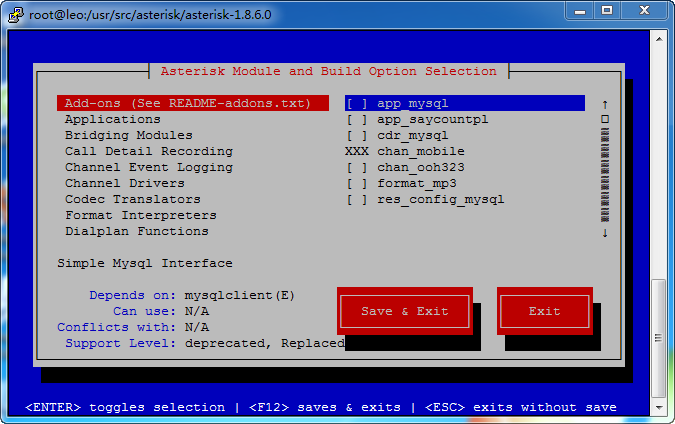Click '<ESC> exits without save' hint text
The width and height of the screenshot is (675, 424).
point(521,407)
